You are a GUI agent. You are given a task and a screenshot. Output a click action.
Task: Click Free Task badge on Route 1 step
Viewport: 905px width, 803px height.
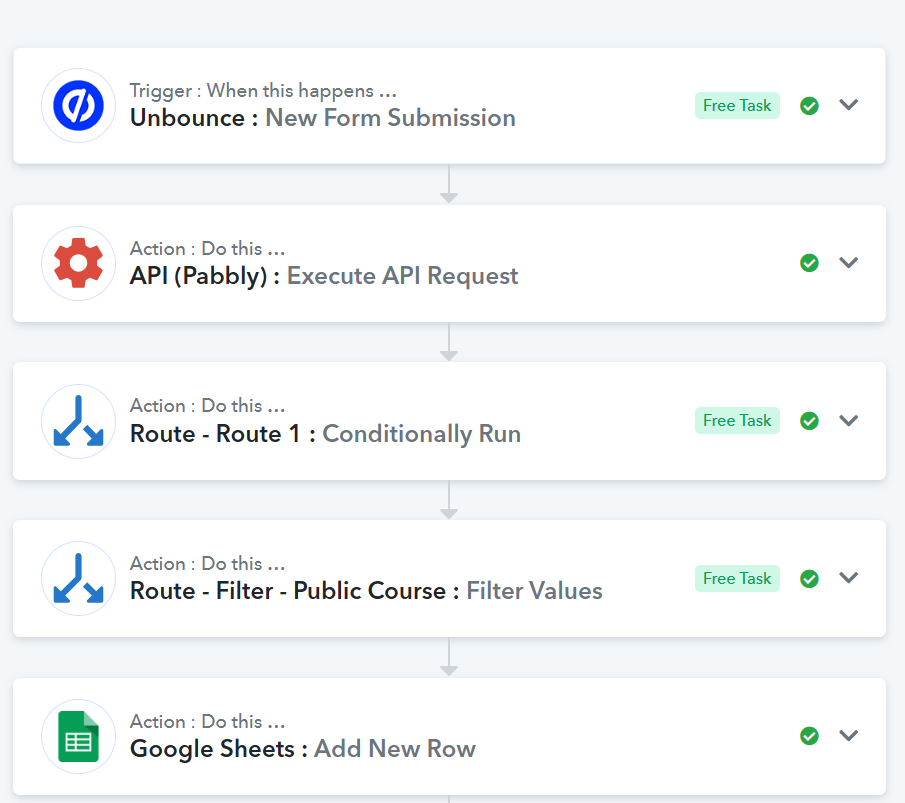tap(737, 421)
